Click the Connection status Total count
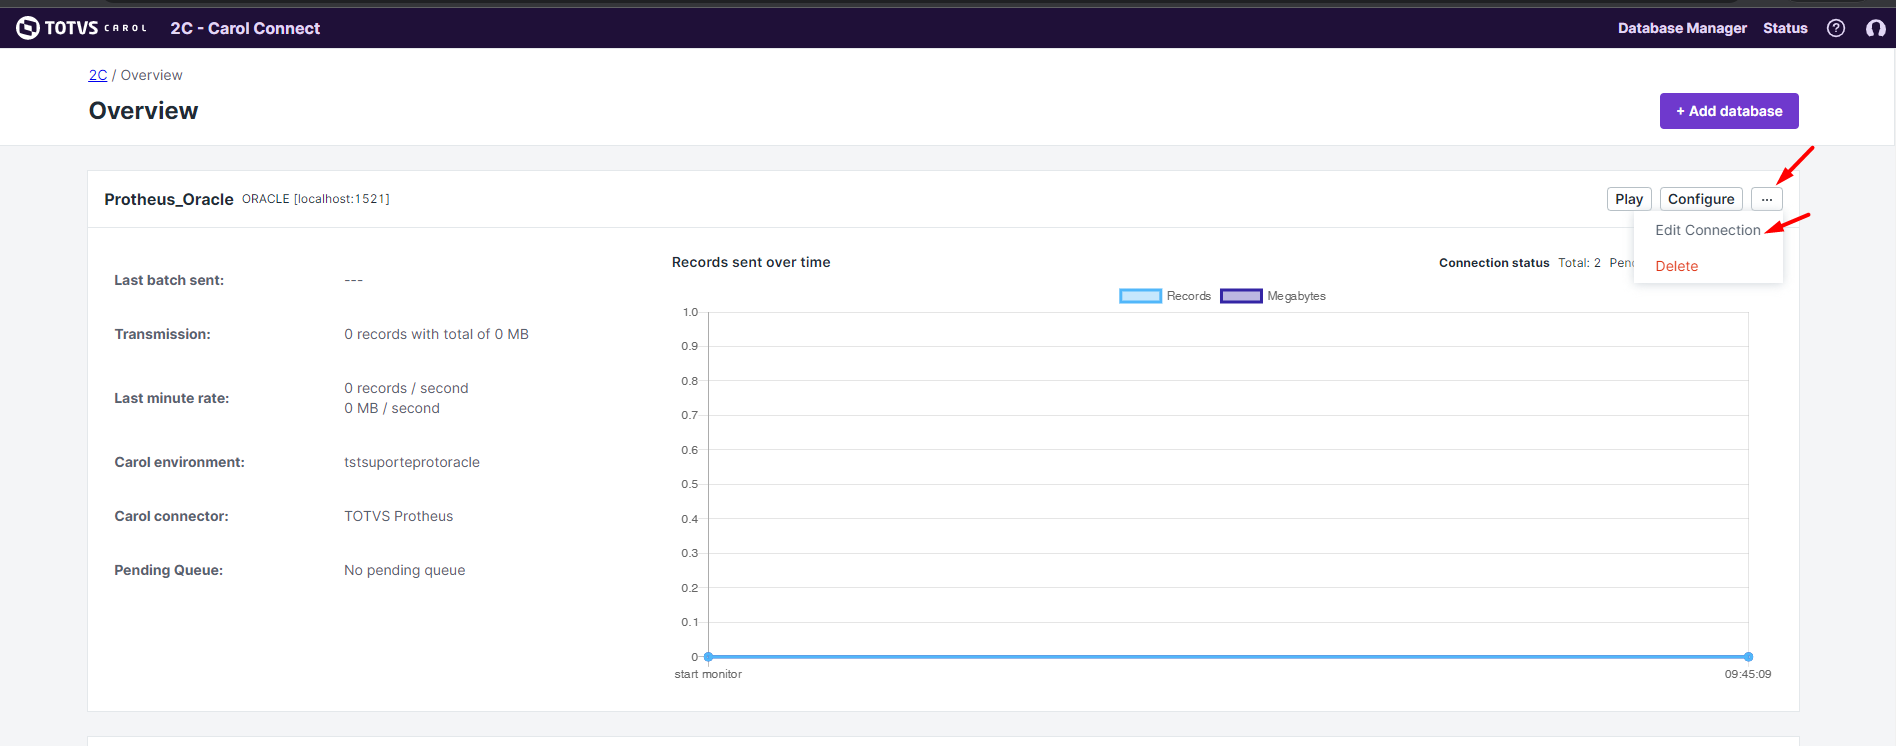The image size is (1896, 746). click(x=1579, y=263)
